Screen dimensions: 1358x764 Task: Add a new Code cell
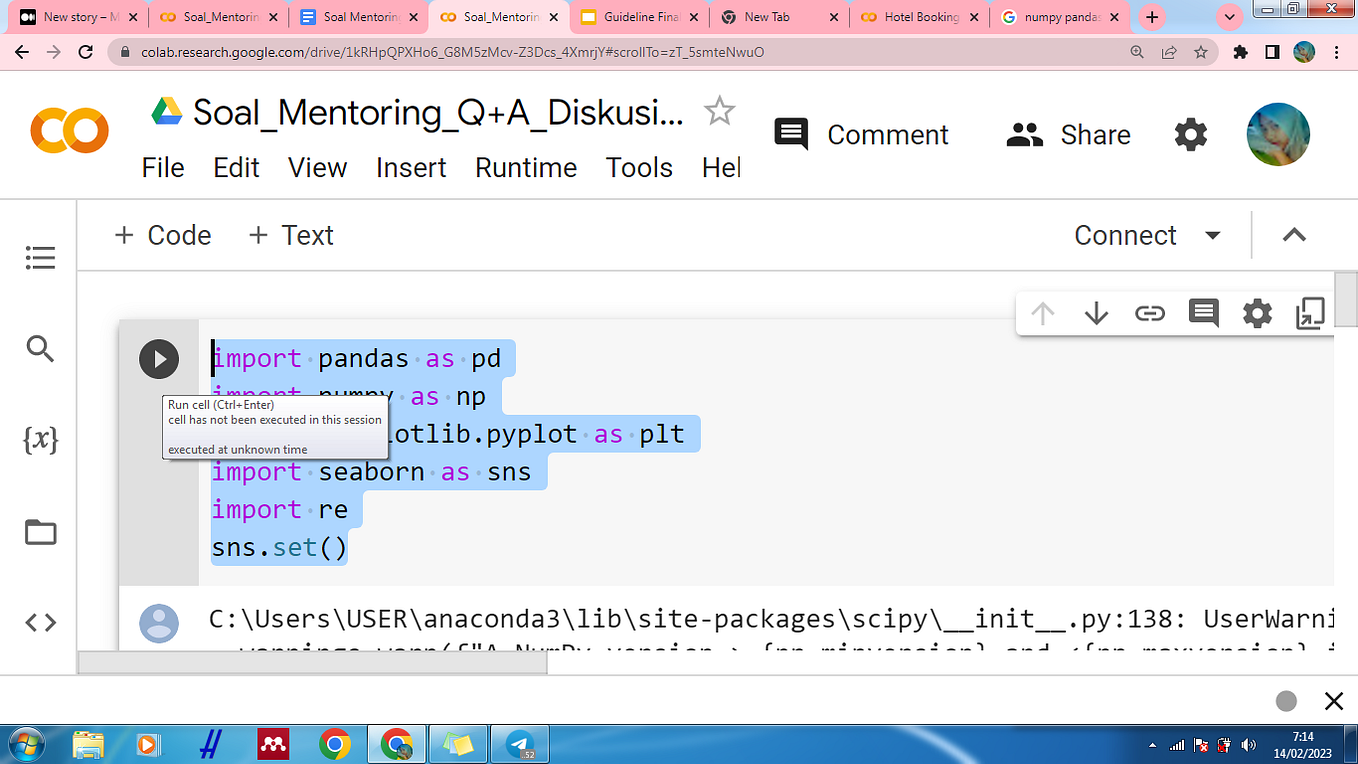[x=162, y=235]
